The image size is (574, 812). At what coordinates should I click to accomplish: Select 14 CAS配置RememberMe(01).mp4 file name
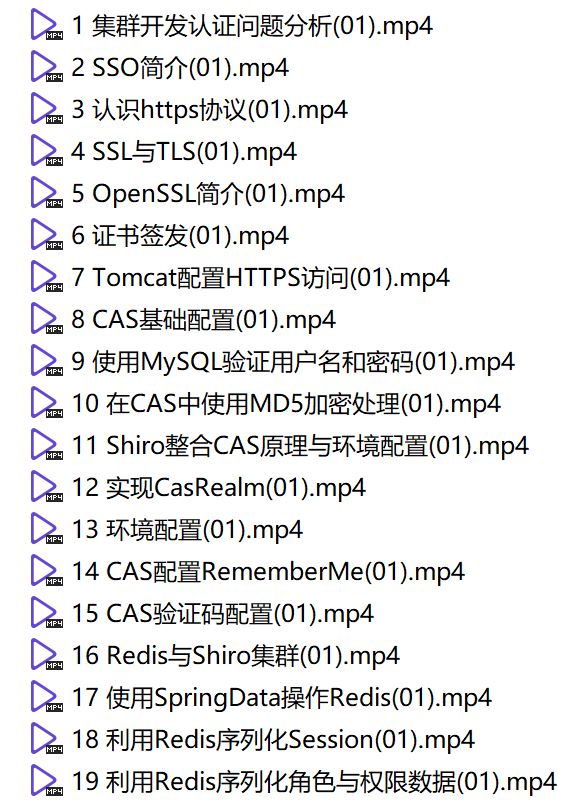pos(268,572)
